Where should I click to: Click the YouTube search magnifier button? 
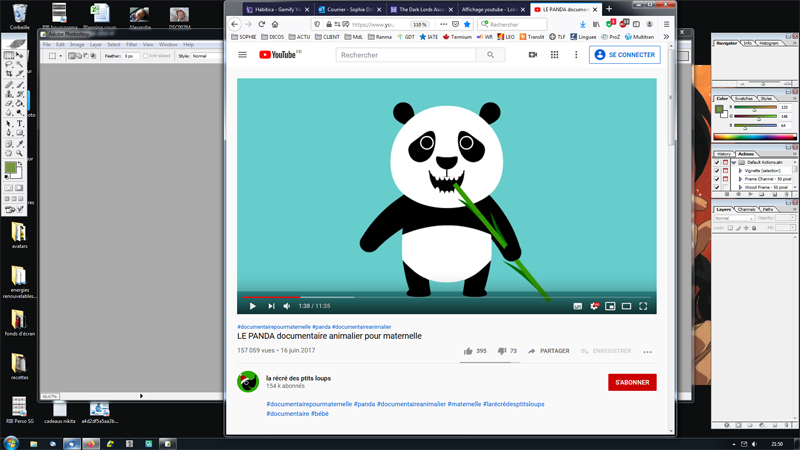(490, 55)
